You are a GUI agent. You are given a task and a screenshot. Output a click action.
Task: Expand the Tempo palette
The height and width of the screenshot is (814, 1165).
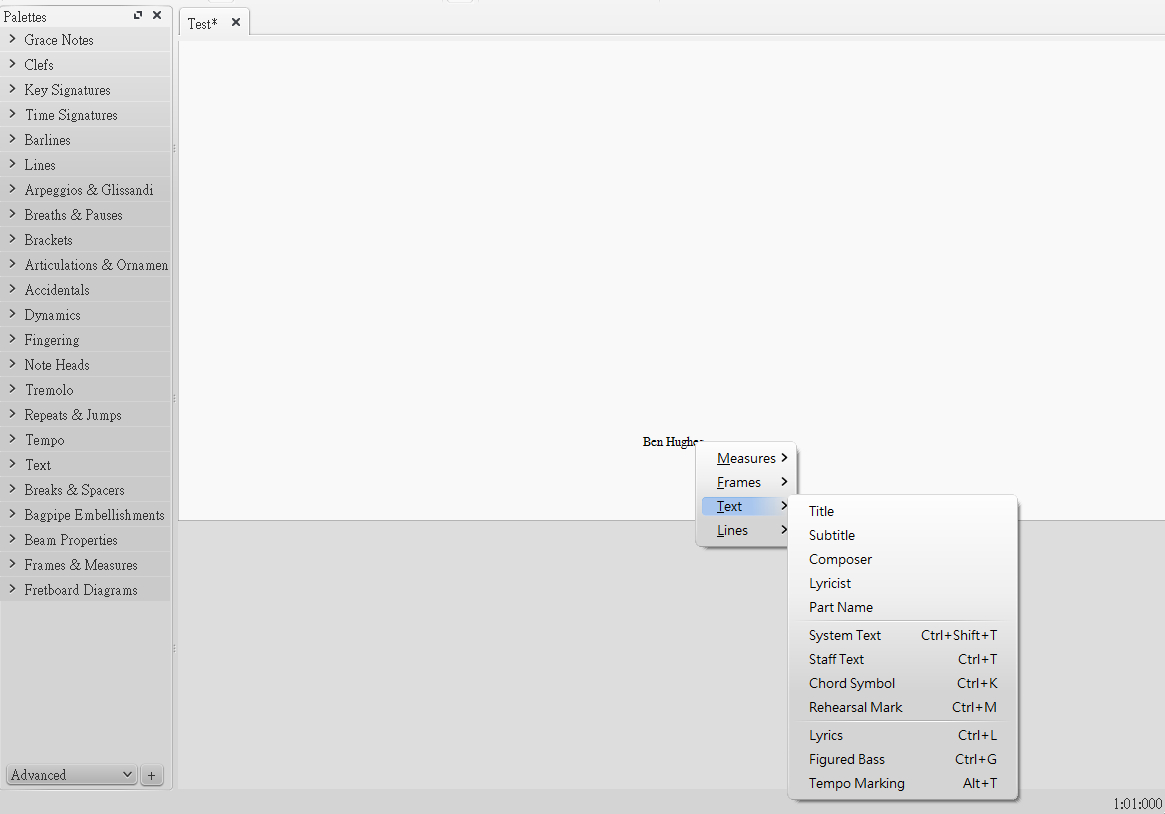pyautogui.click(x=45, y=439)
